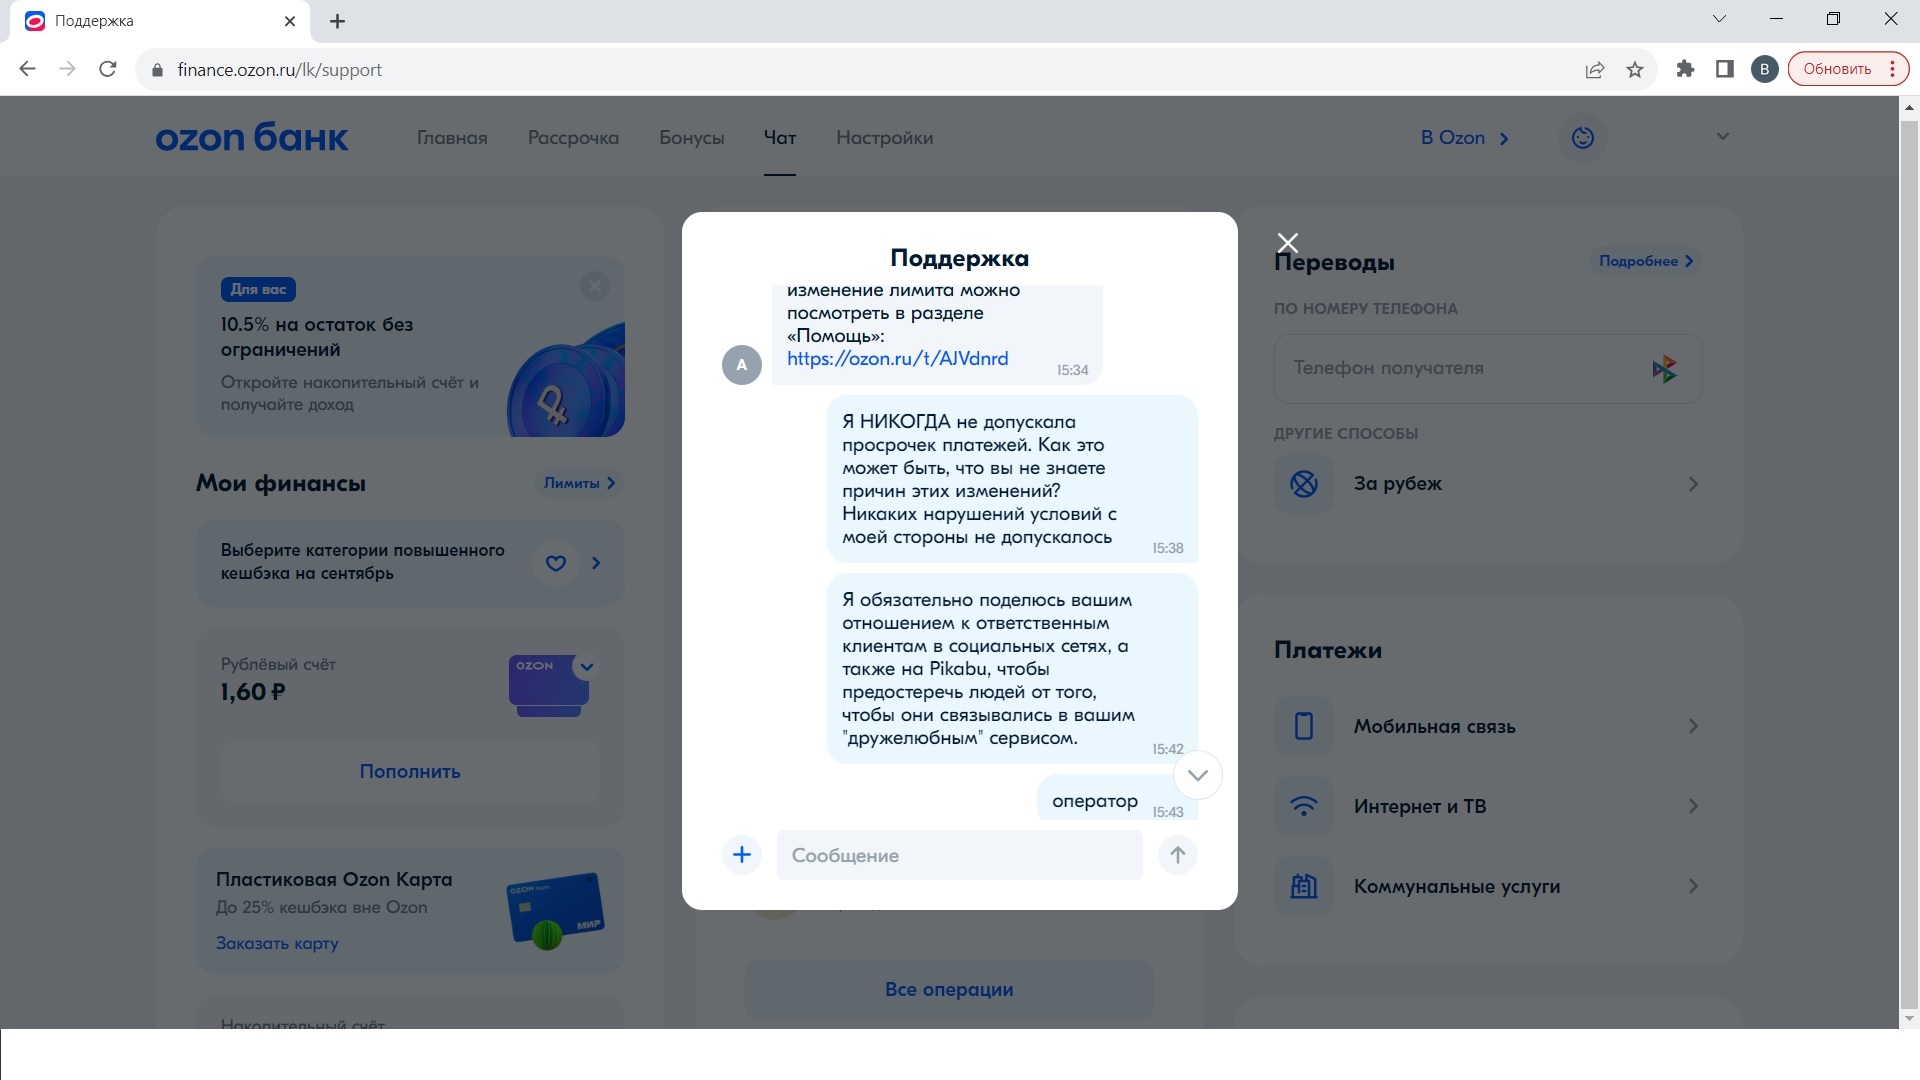The image size is (1920, 1080).
Task: Follow the В Ozon link
Action: tap(1465, 138)
